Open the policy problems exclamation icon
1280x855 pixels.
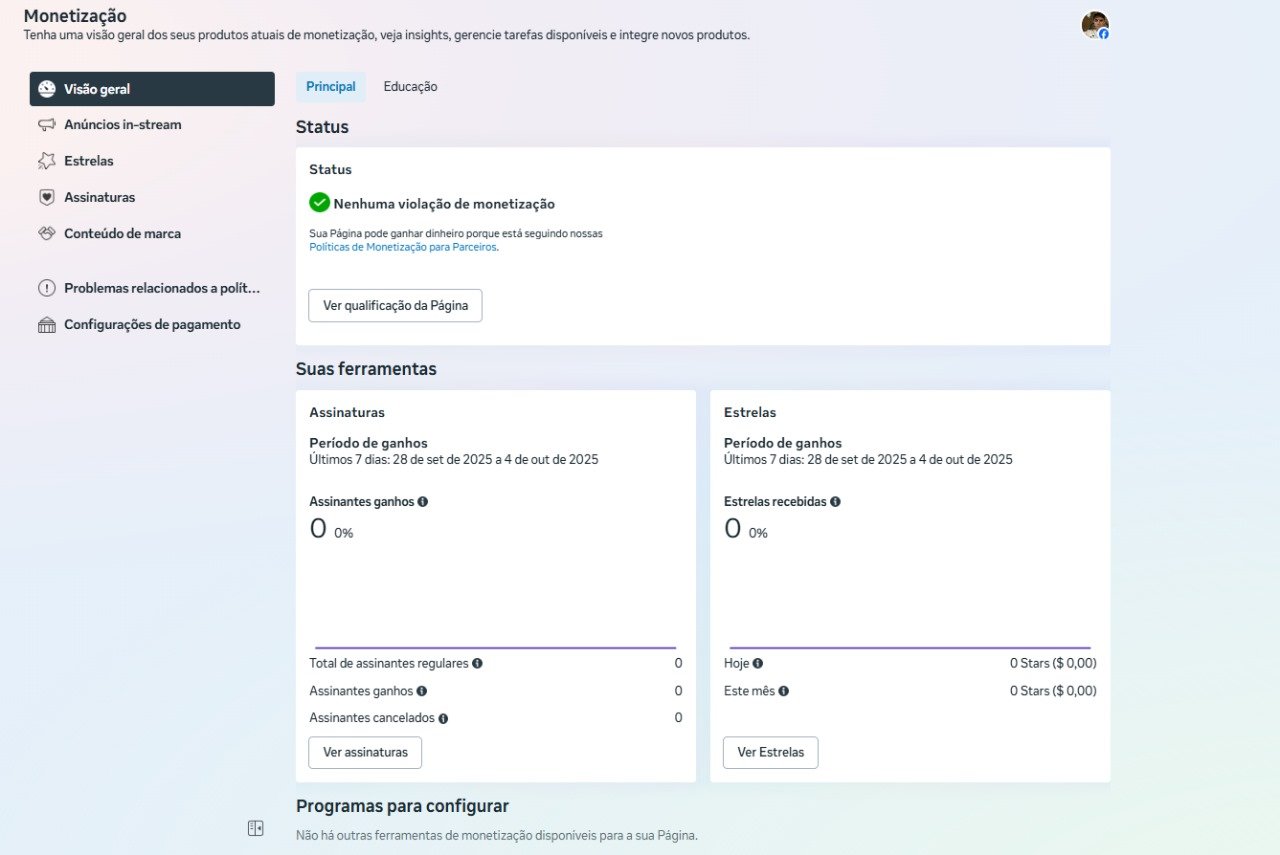coord(47,288)
